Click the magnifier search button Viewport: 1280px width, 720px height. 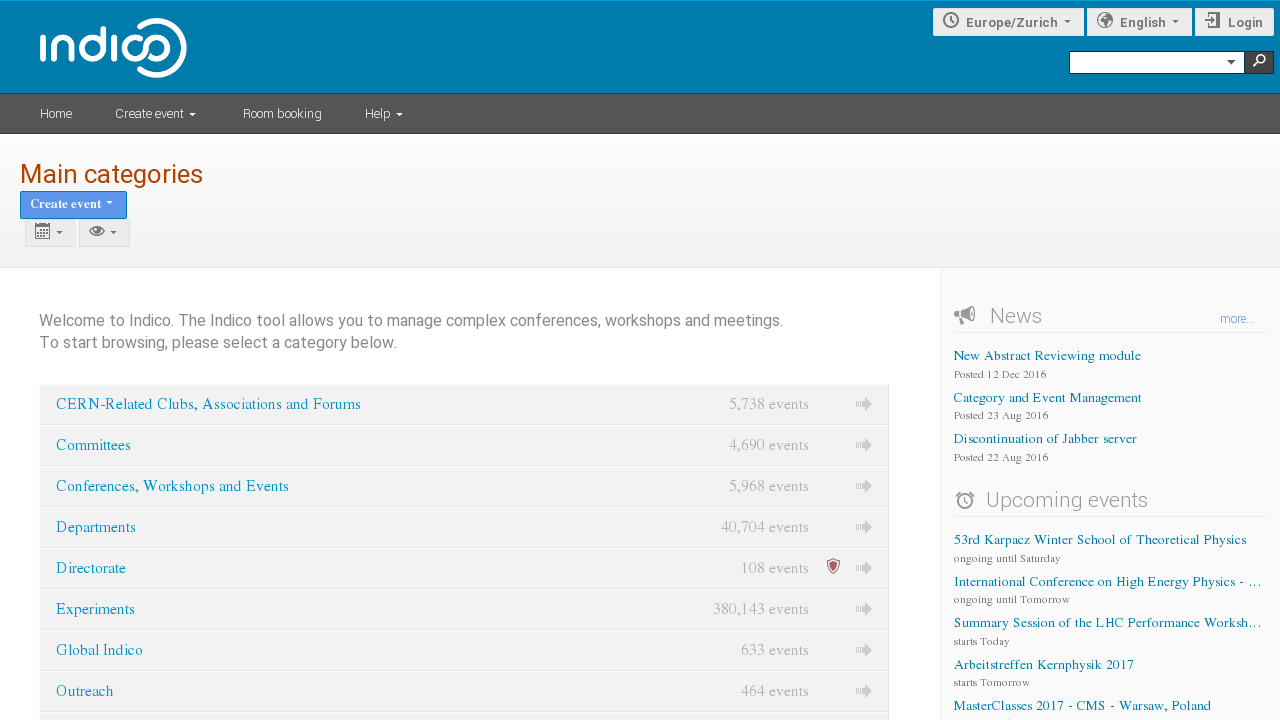1259,62
